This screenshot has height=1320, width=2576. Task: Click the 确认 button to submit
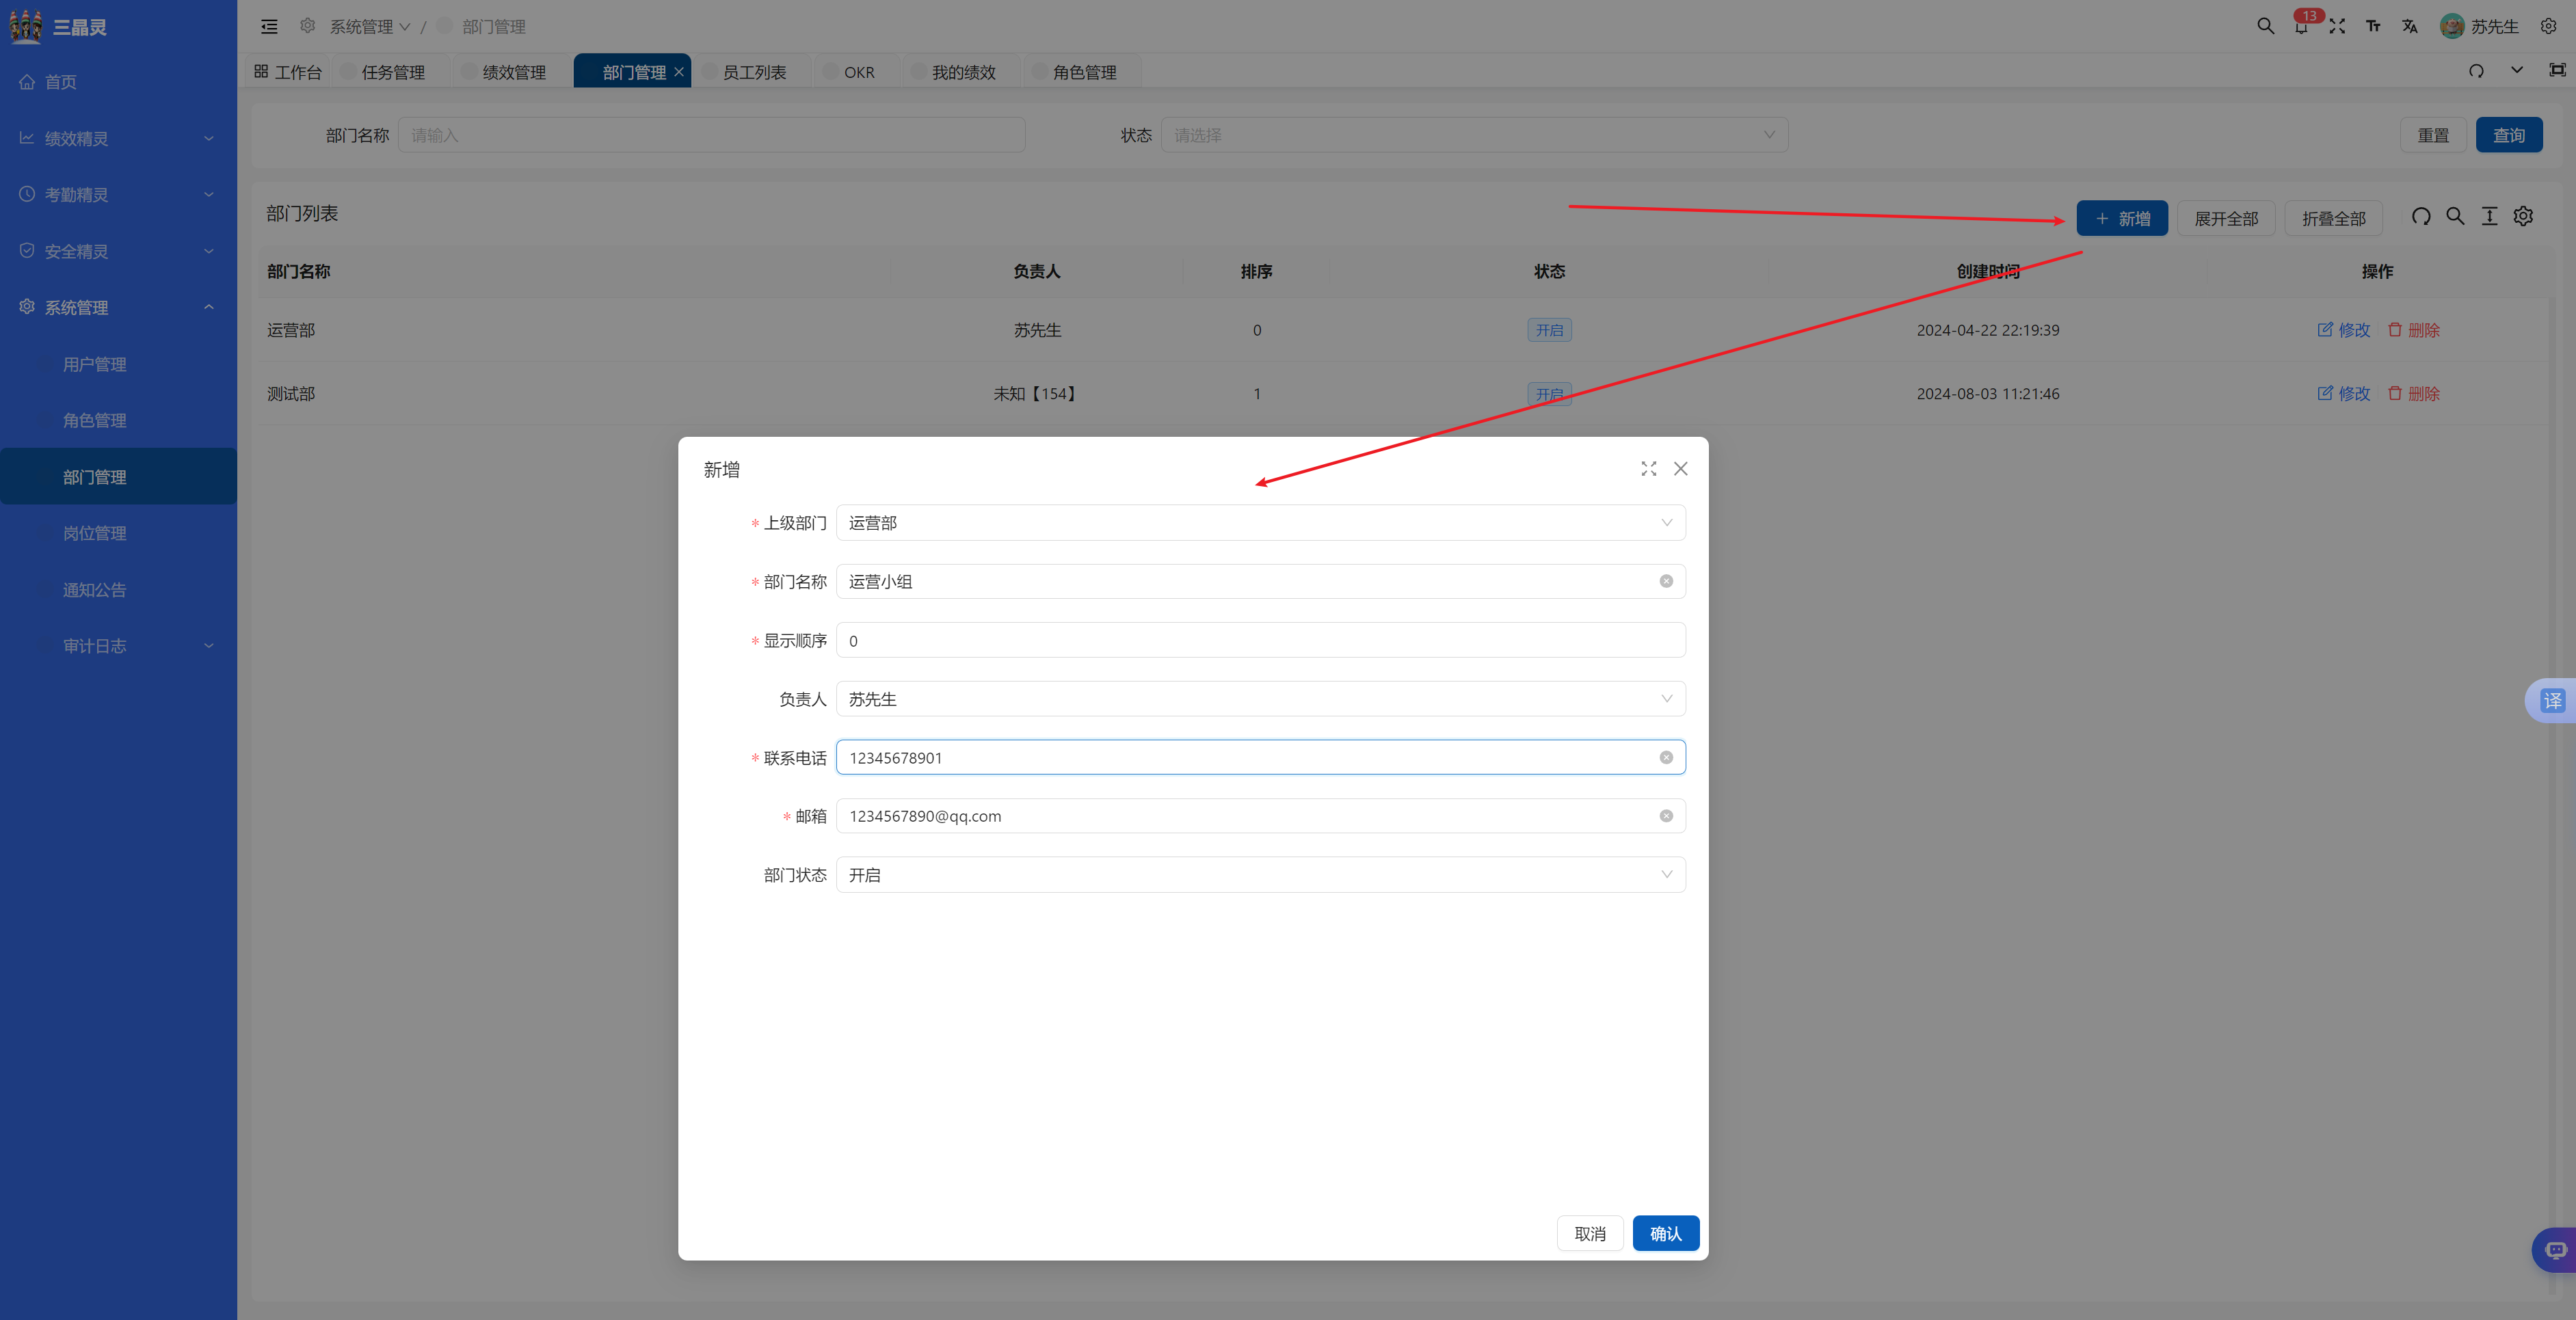pyautogui.click(x=1665, y=1234)
